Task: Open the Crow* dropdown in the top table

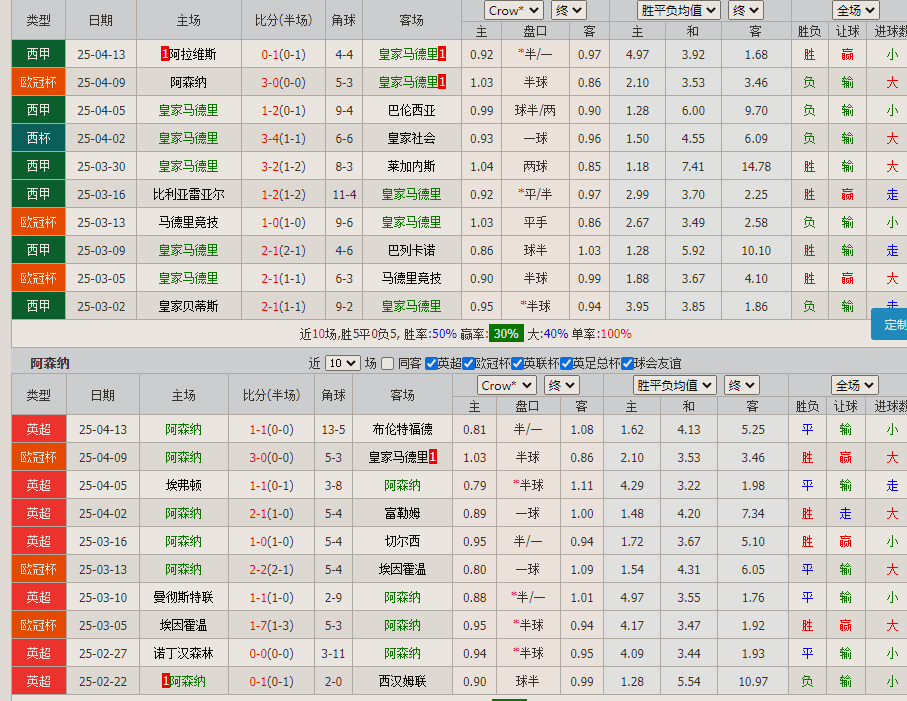Action: pyautogui.click(x=513, y=10)
